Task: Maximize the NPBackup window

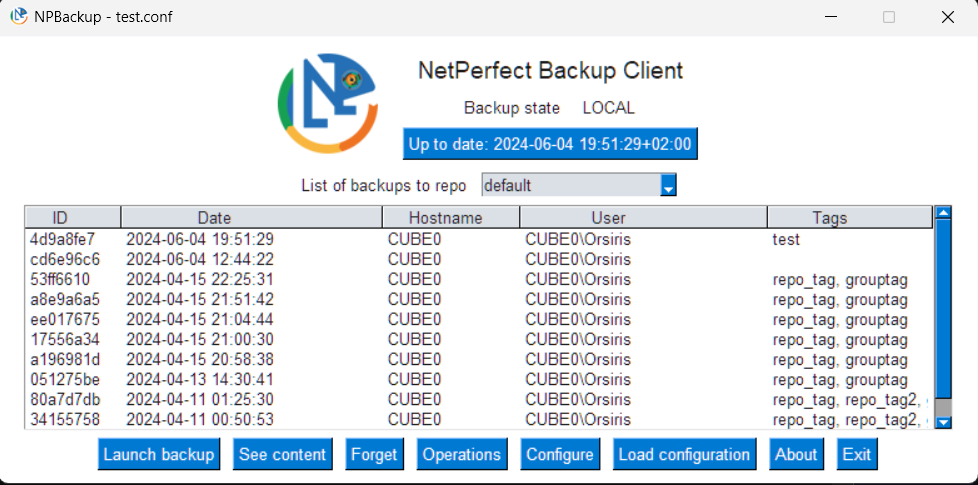Action: [888, 17]
